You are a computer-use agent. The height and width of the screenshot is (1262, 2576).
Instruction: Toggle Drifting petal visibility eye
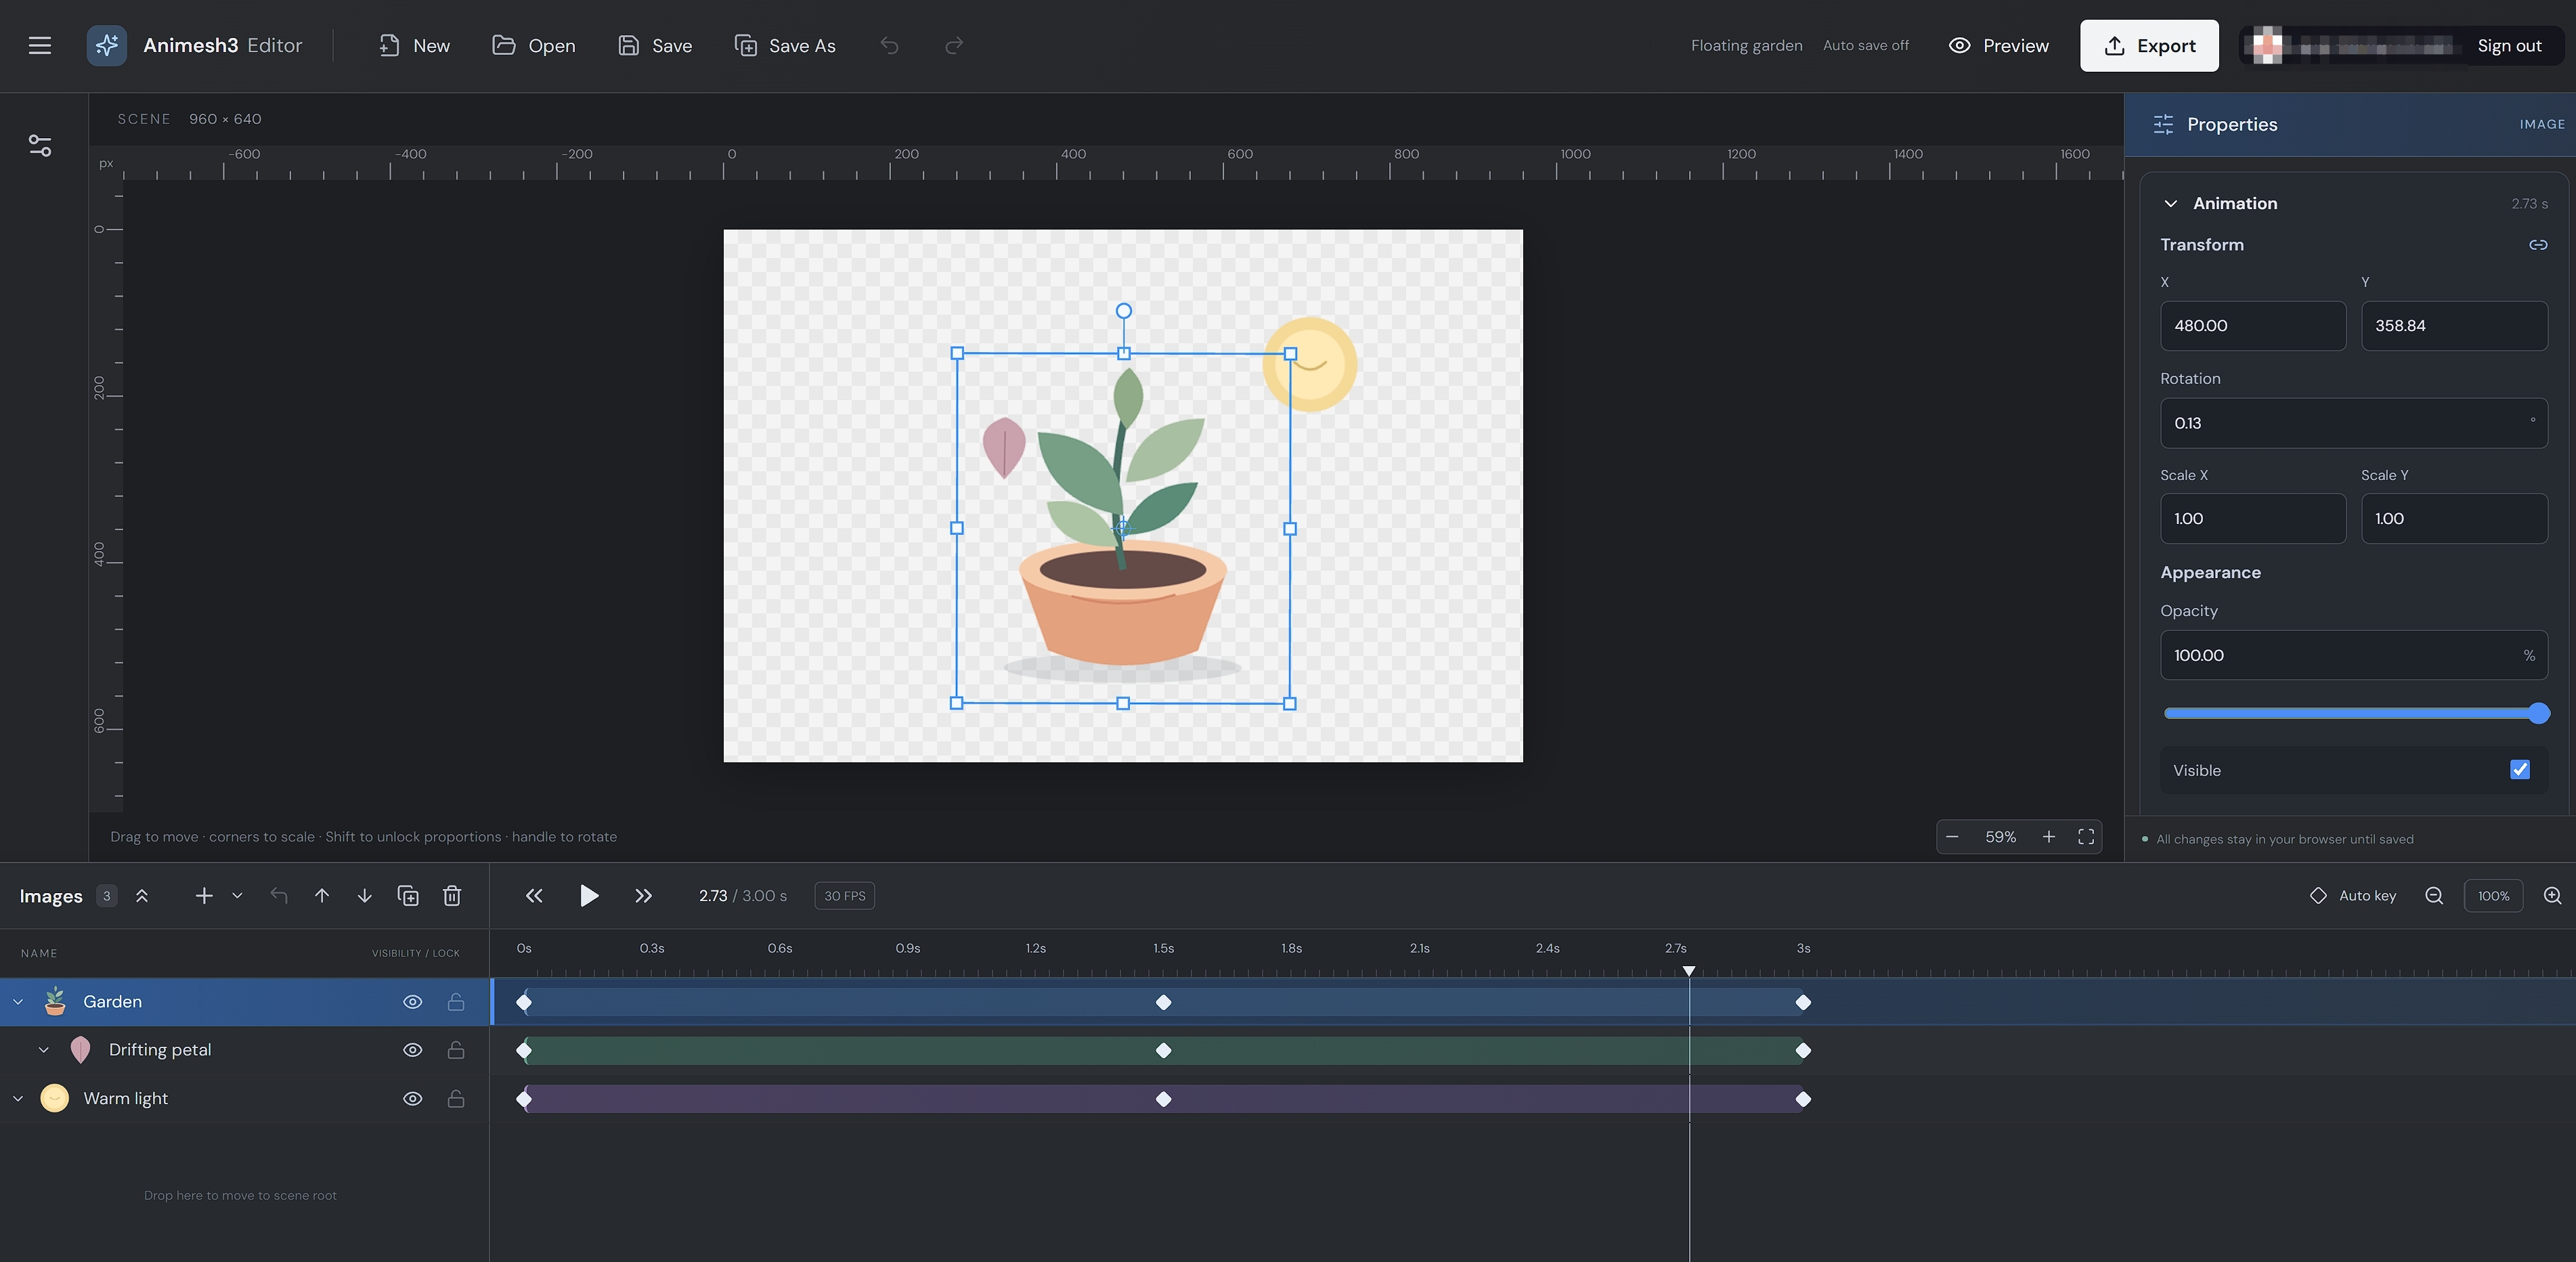pos(412,1050)
